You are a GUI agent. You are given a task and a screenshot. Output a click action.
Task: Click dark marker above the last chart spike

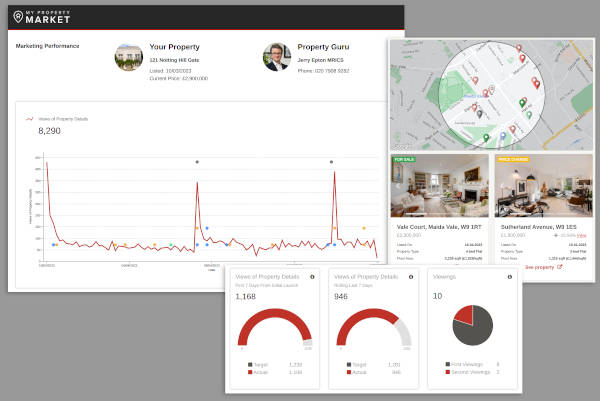click(331, 162)
